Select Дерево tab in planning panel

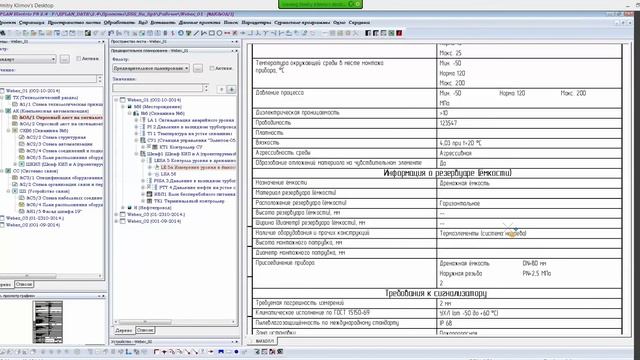[124, 330]
